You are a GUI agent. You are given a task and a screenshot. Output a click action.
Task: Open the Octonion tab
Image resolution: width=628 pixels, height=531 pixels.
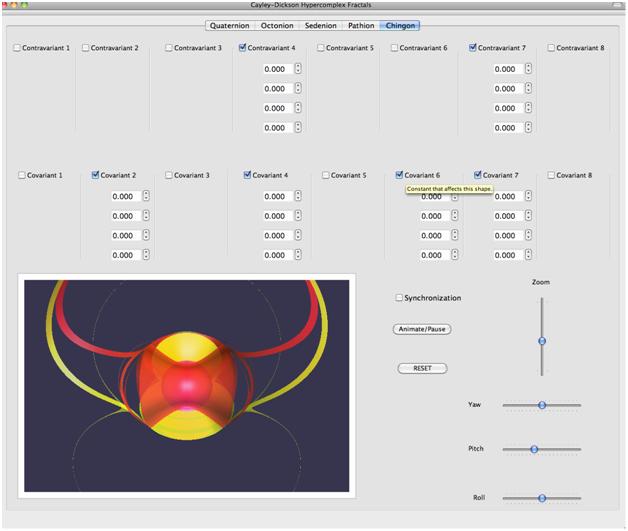[x=277, y=26]
